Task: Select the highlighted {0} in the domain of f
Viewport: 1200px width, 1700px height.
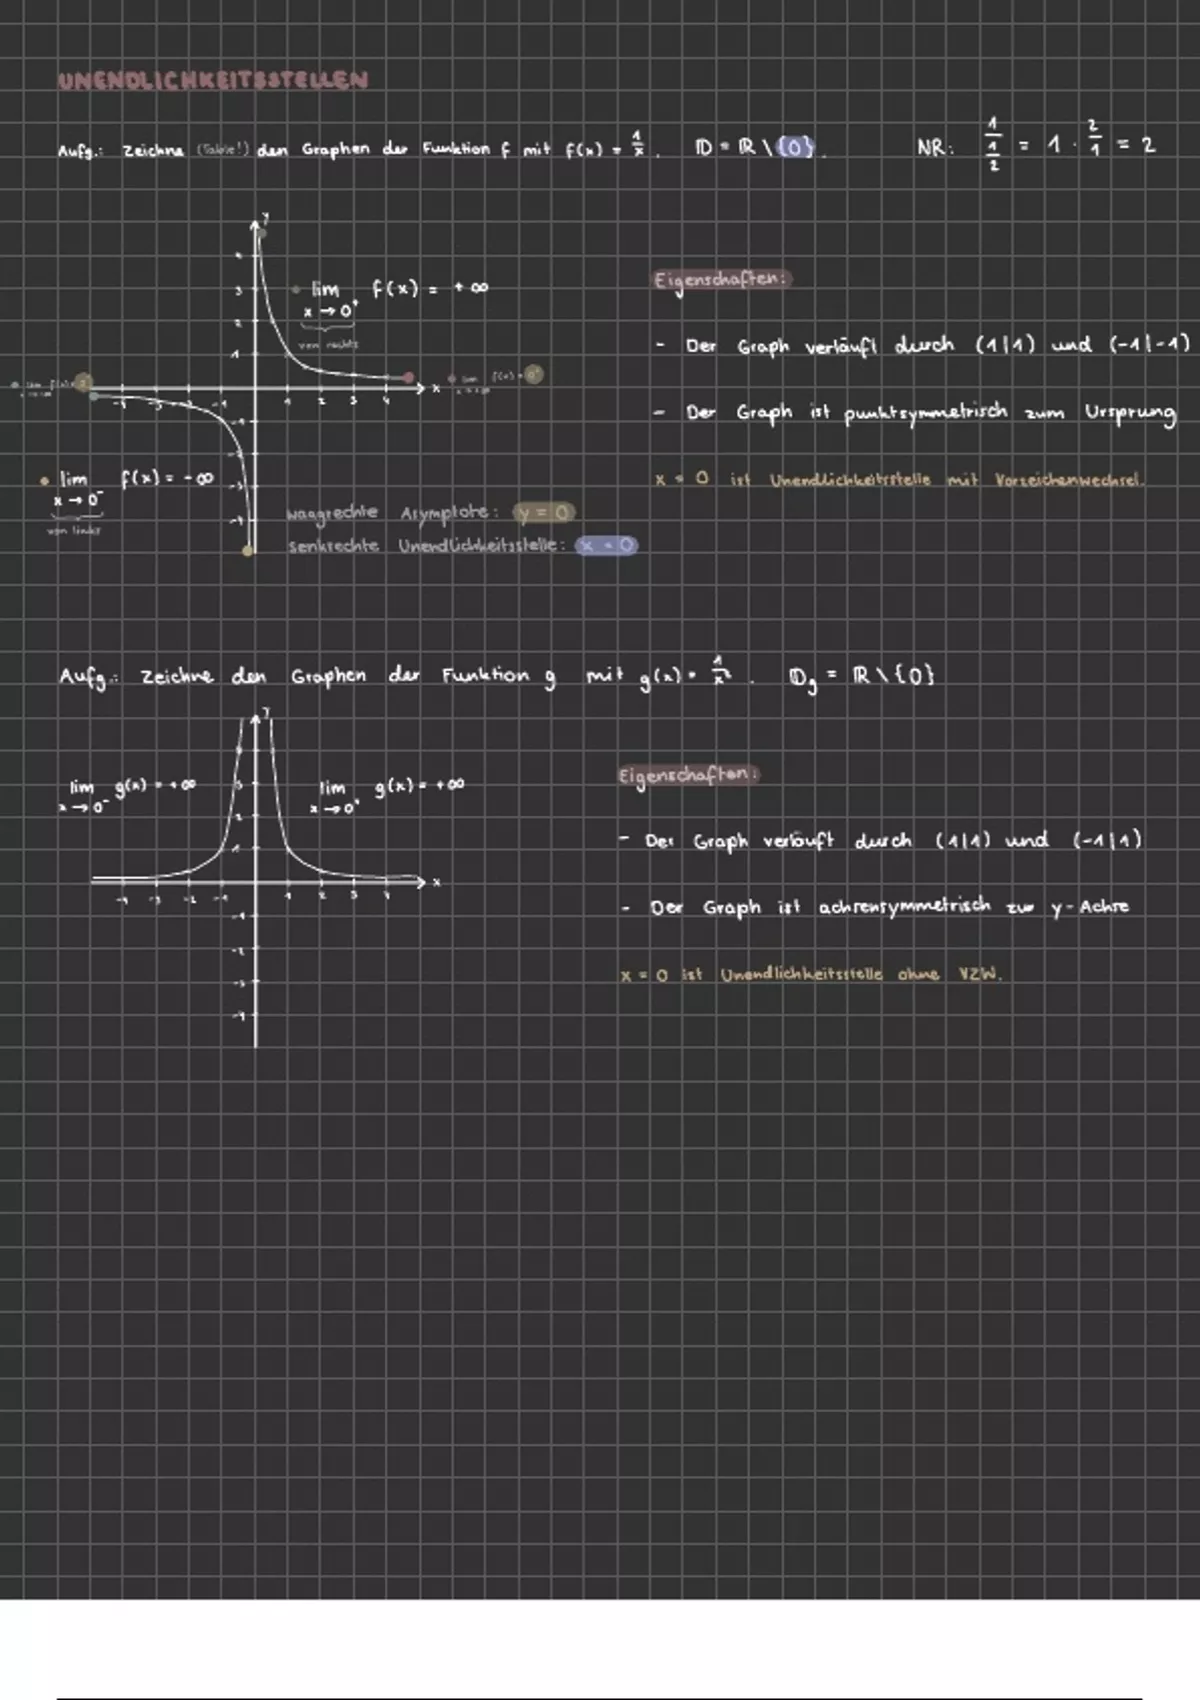Action: (x=795, y=148)
